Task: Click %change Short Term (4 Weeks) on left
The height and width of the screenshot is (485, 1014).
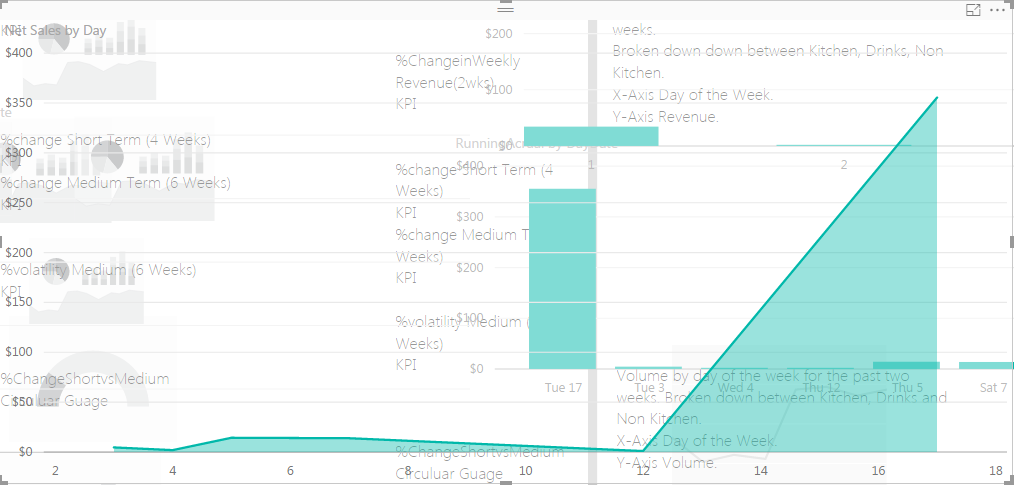Action: click(x=105, y=140)
